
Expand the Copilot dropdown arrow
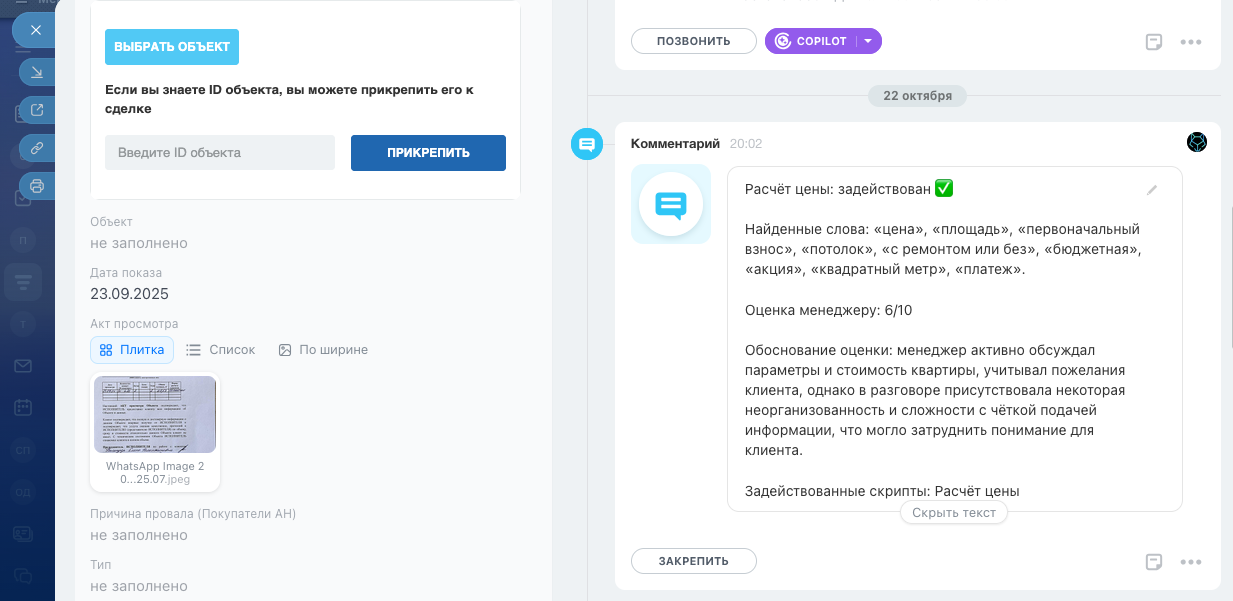868,41
